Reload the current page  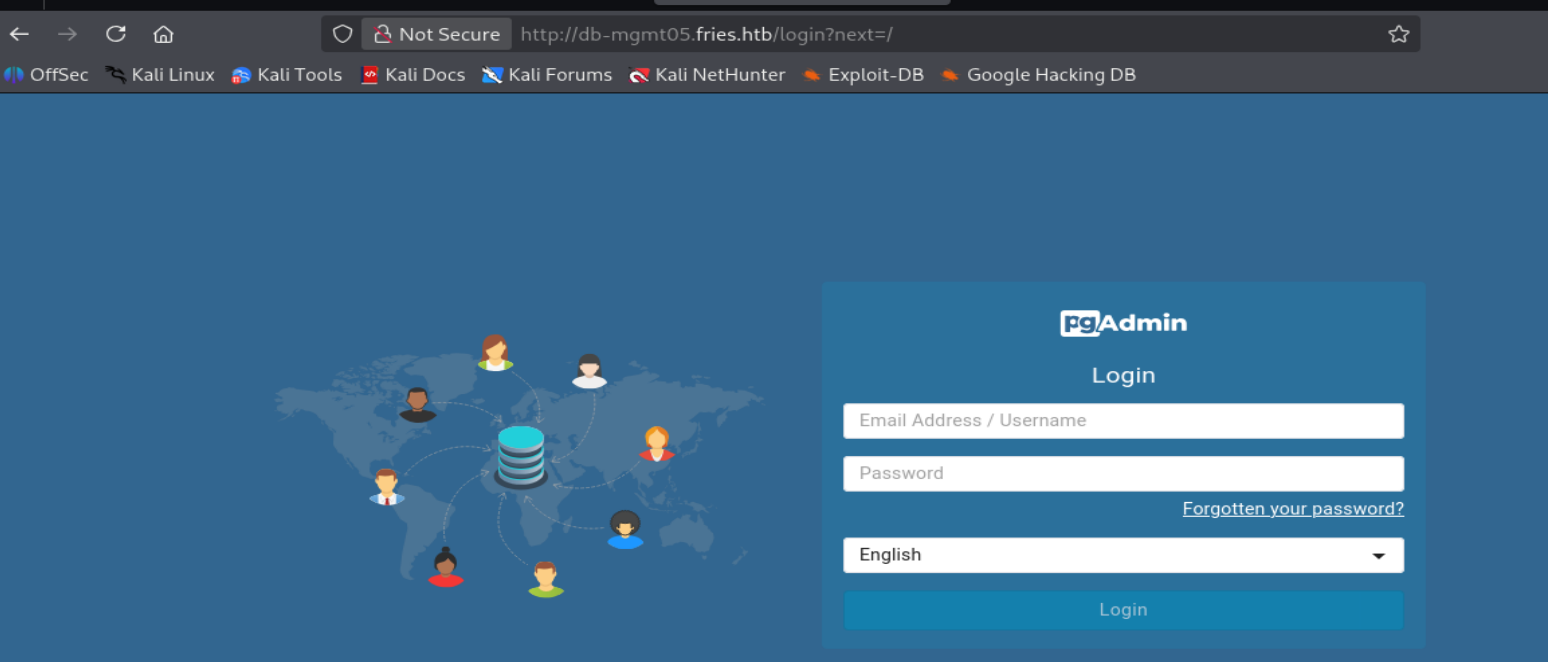(116, 34)
